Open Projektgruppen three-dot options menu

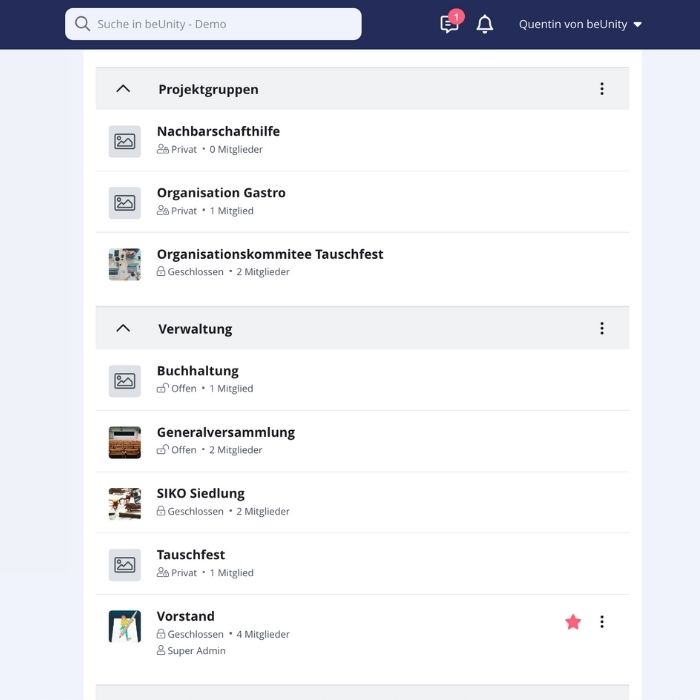click(x=601, y=89)
